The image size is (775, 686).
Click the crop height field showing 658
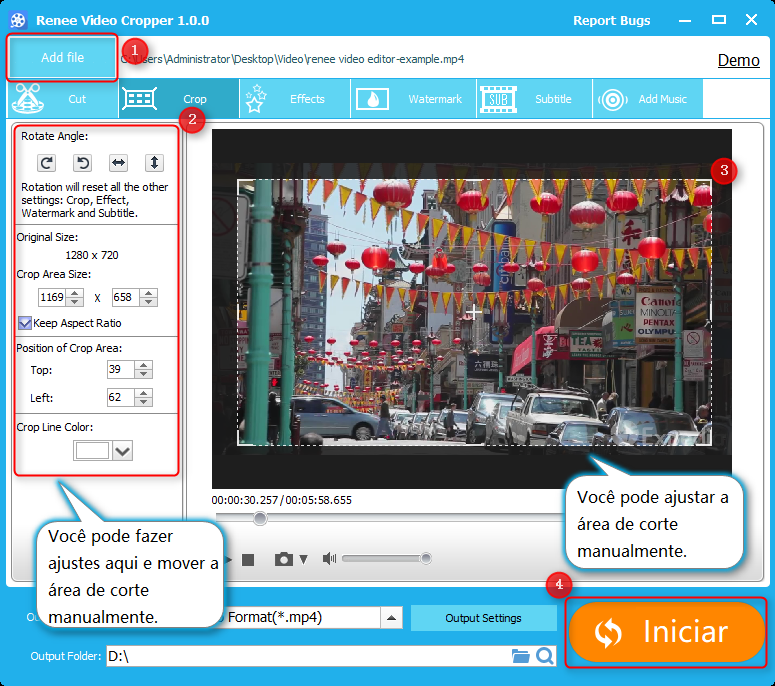(126, 298)
